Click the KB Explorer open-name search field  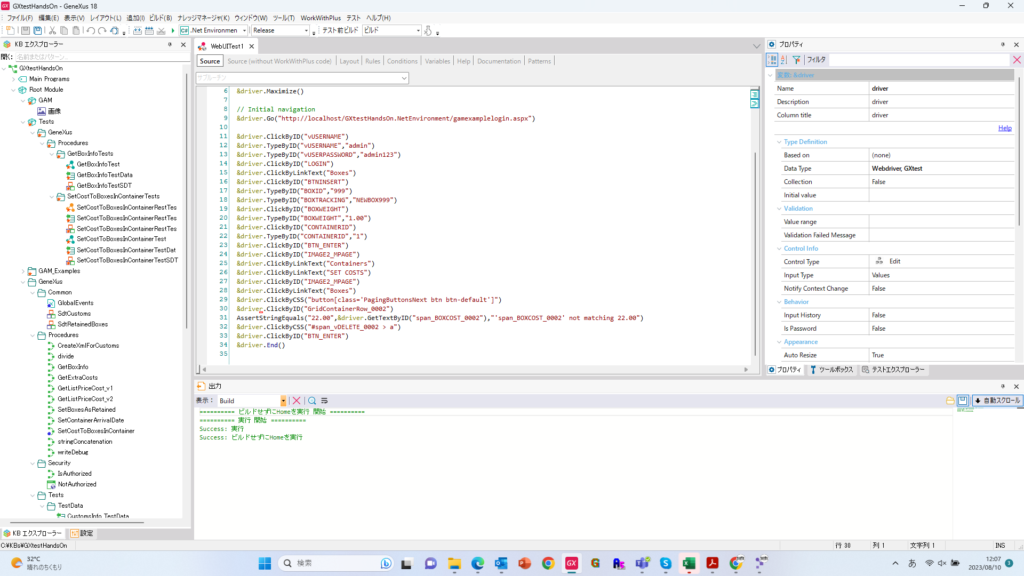[101, 57]
